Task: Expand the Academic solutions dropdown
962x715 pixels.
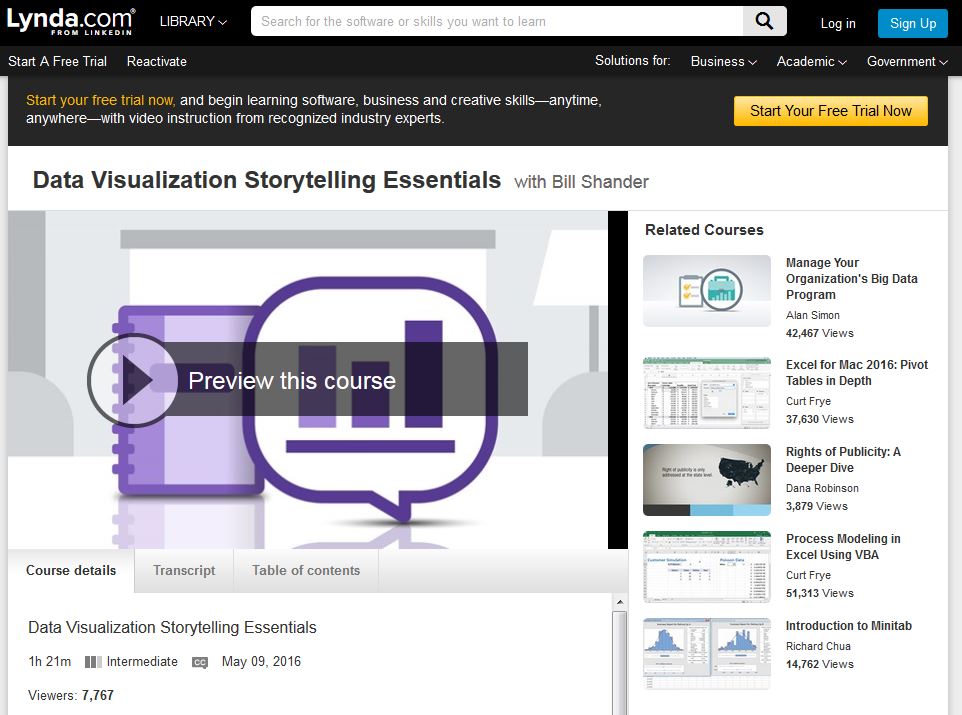Action: click(811, 61)
